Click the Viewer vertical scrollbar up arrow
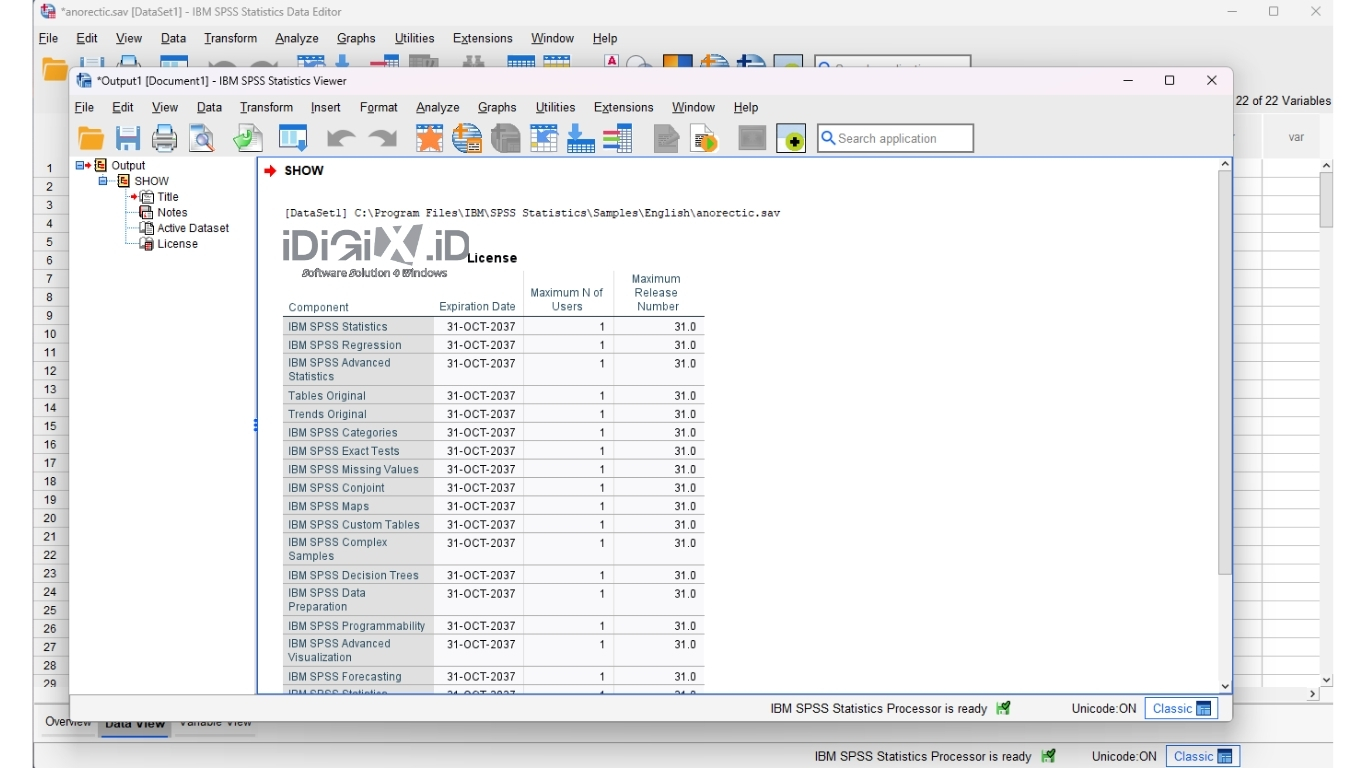Screen dimensions: 1366x768 coord(1225,164)
